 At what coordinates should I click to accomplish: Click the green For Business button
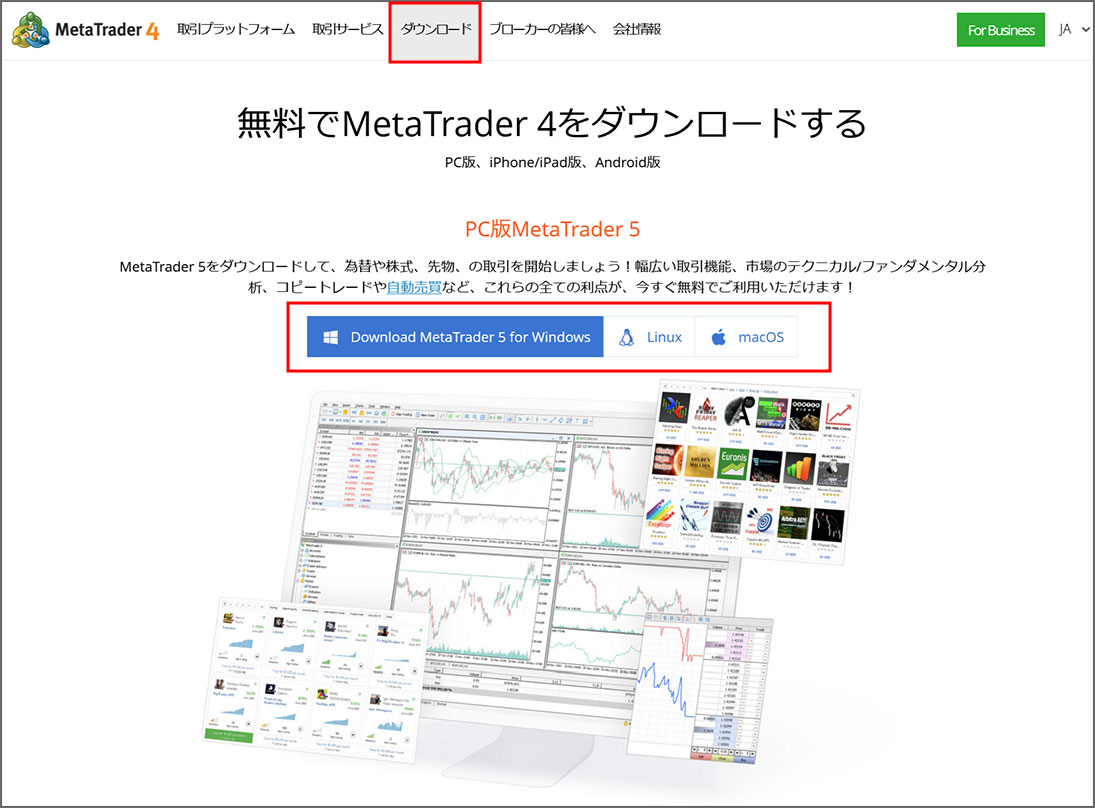tap(1000, 30)
